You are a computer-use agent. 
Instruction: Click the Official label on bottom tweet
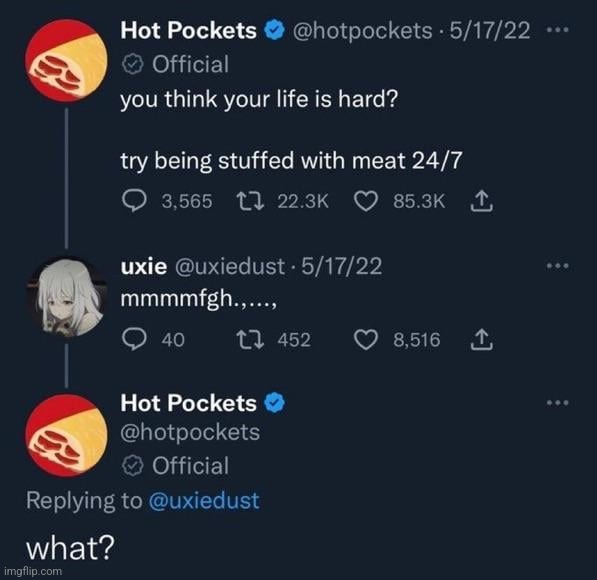(x=176, y=466)
